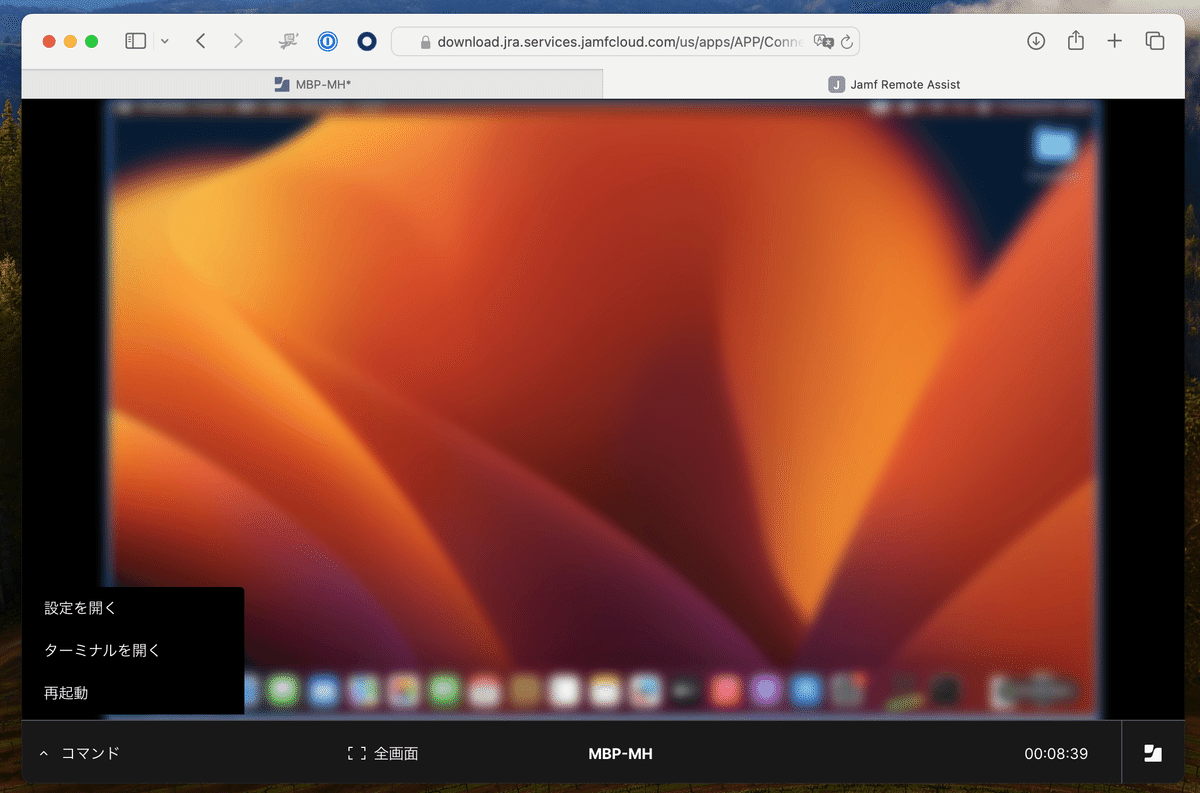Click the dark circle extension icon
The width and height of the screenshot is (1200, 793).
pyautogui.click(x=367, y=42)
